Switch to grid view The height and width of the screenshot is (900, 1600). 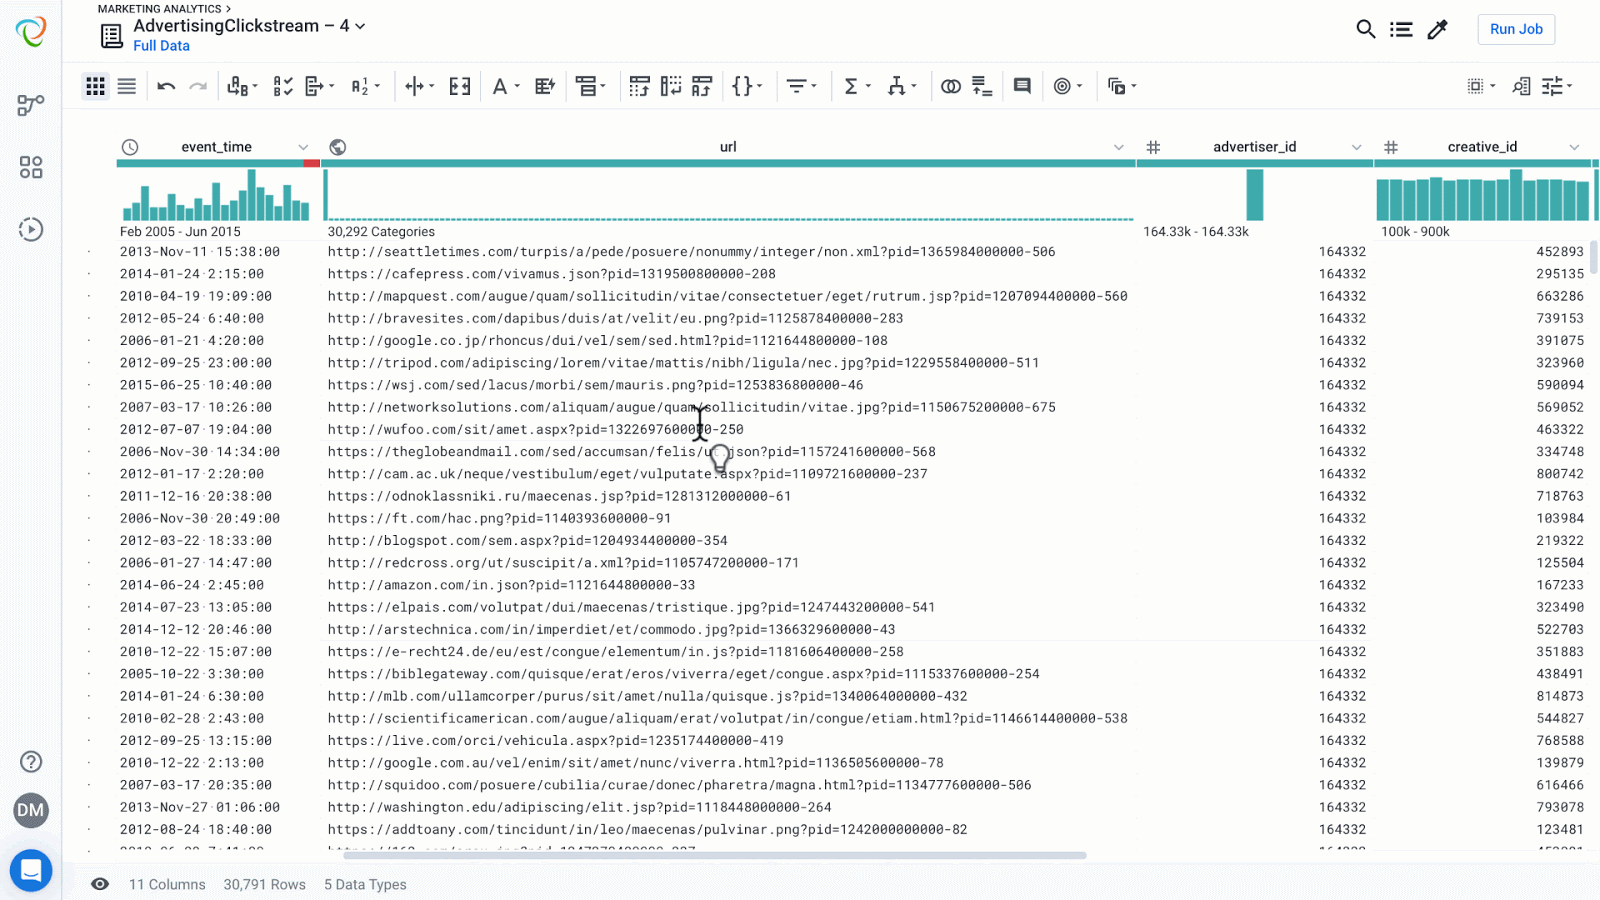coord(95,87)
